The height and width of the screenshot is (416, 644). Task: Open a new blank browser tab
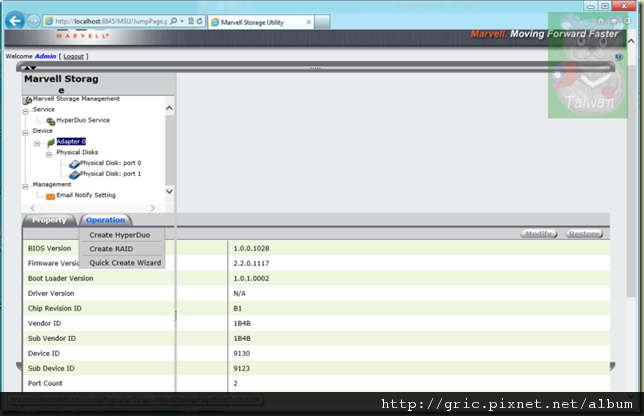322,22
